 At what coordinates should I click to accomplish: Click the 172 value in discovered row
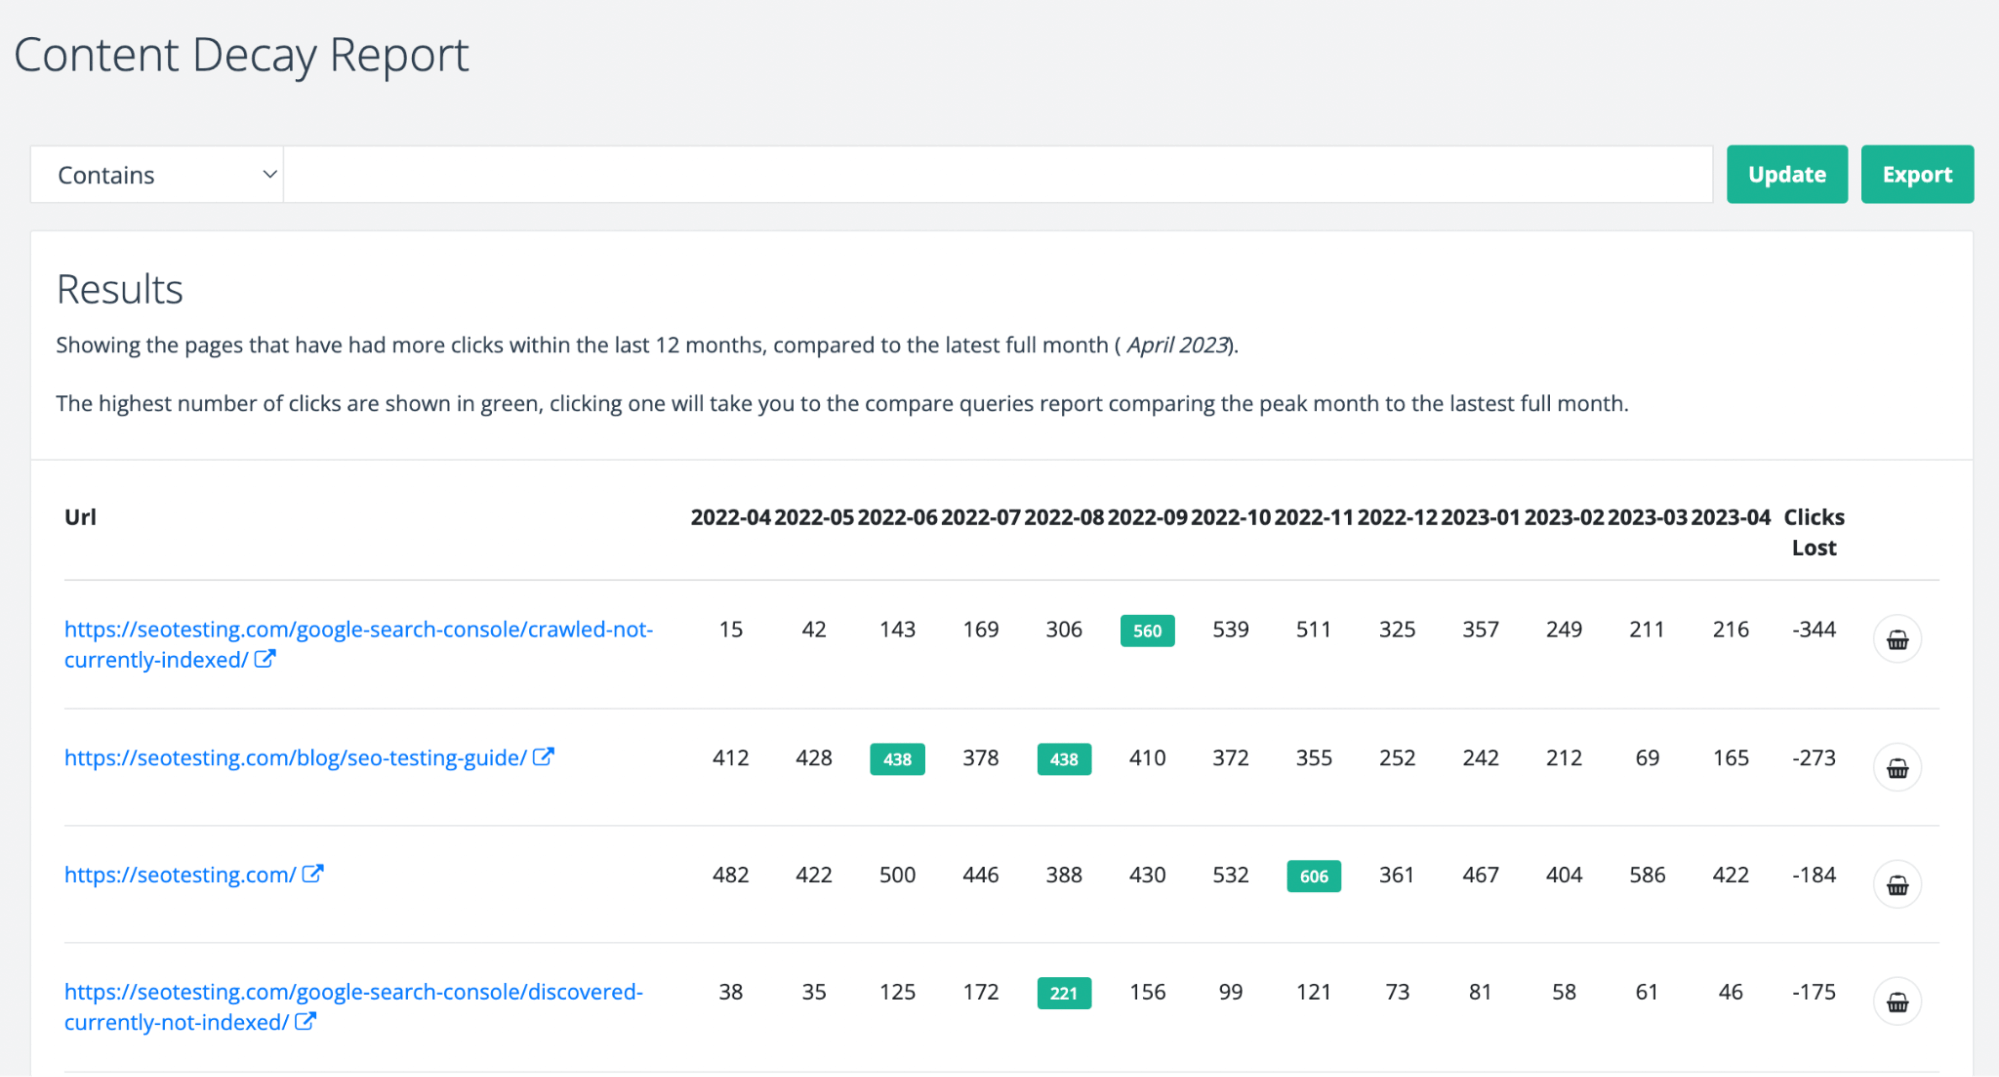coord(981,992)
